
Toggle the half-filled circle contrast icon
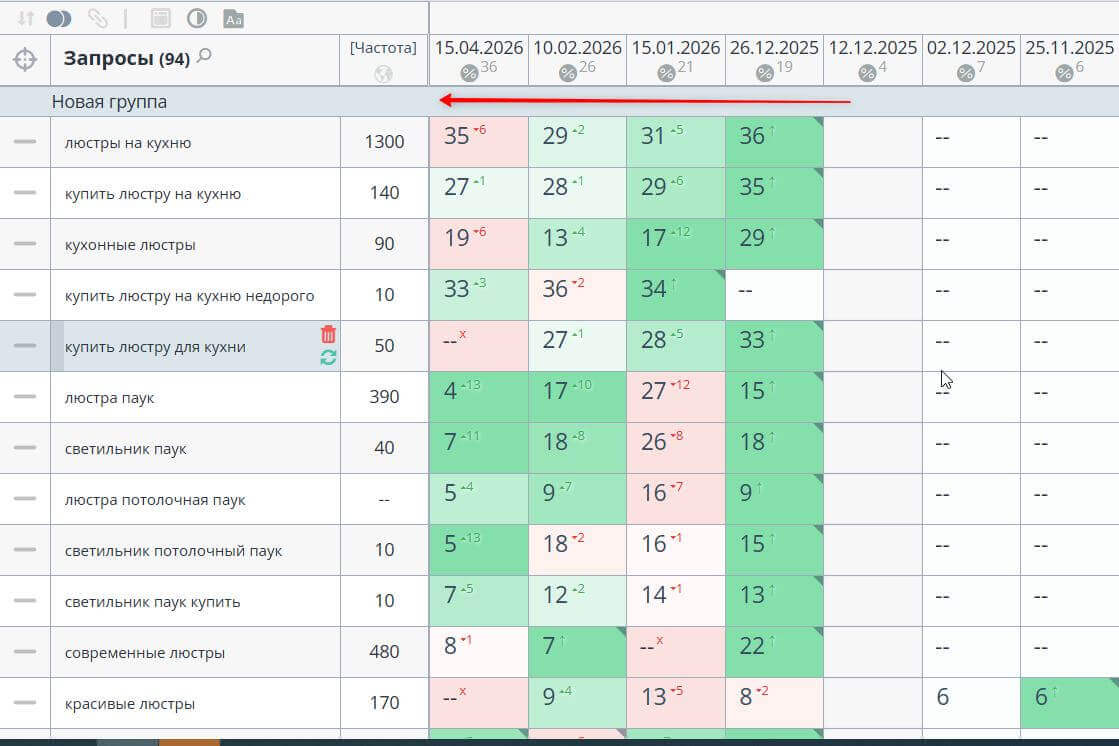coord(196,18)
